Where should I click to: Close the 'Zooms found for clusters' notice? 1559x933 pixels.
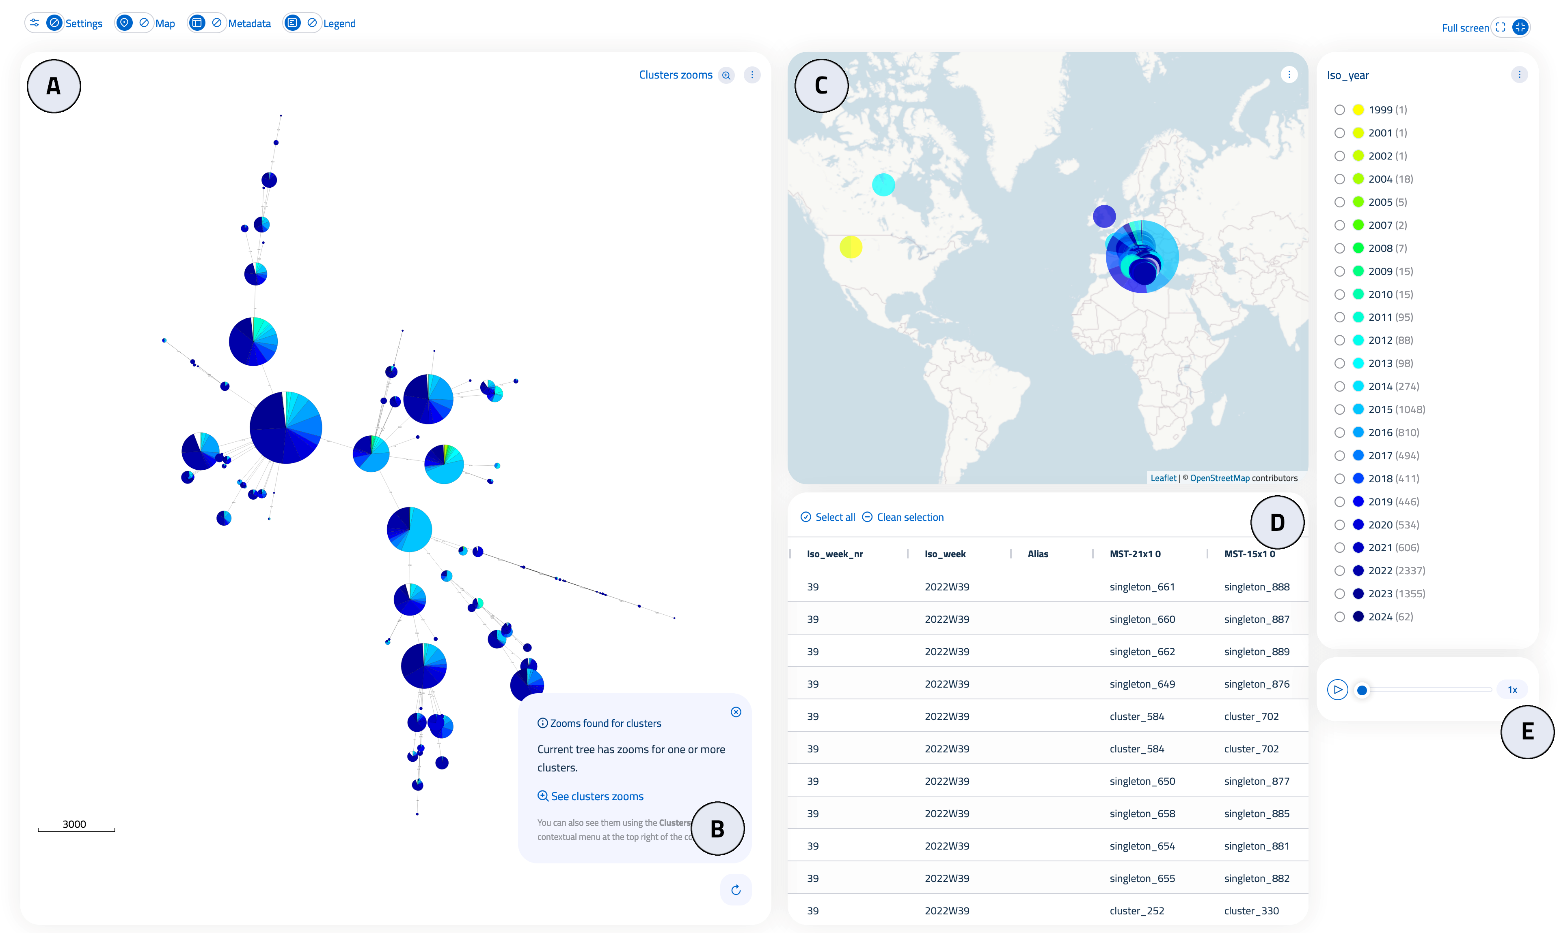(736, 712)
